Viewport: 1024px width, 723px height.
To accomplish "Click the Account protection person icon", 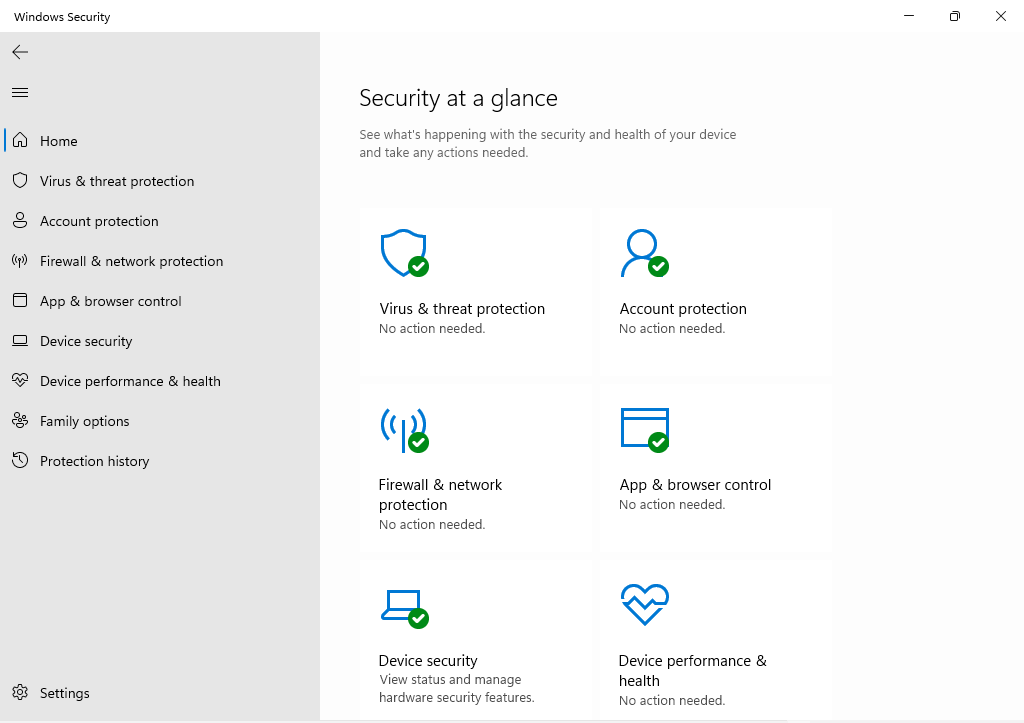I will click(x=643, y=252).
